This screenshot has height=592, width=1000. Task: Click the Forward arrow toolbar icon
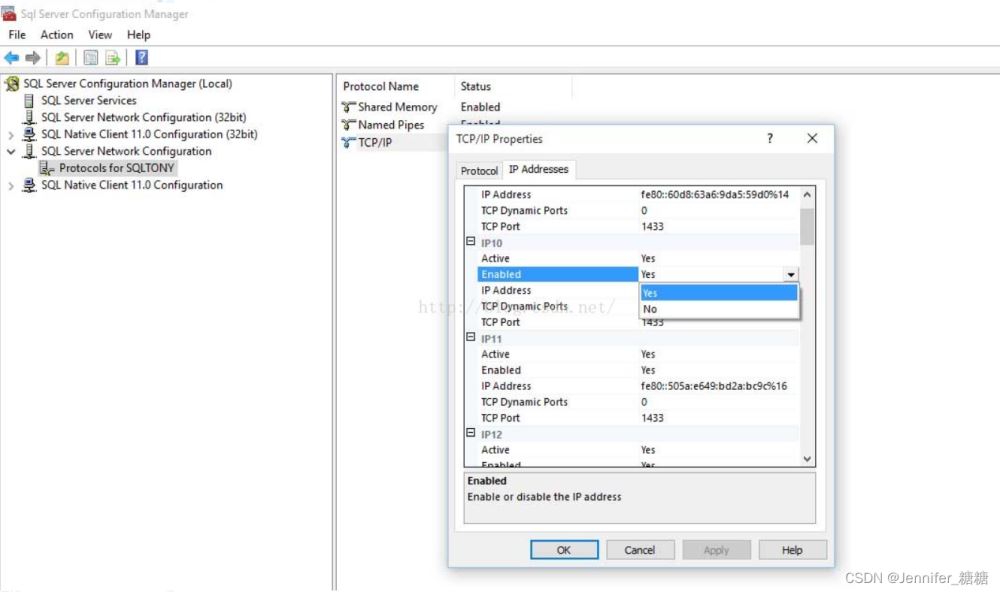(33, 58)
